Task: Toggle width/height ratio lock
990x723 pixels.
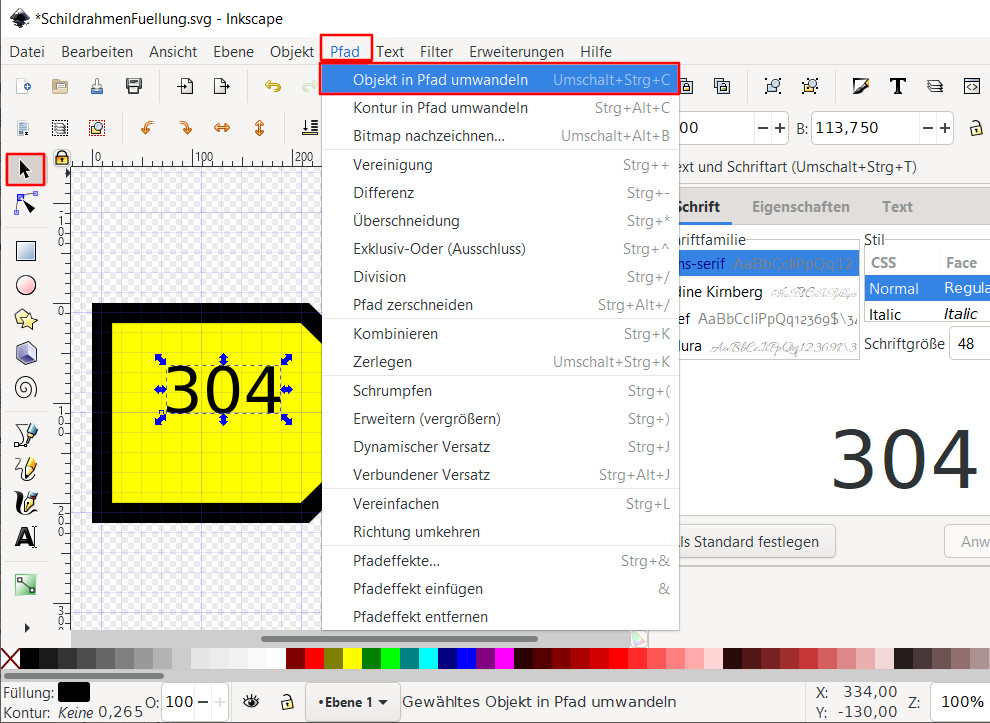Action: point(975,128)
